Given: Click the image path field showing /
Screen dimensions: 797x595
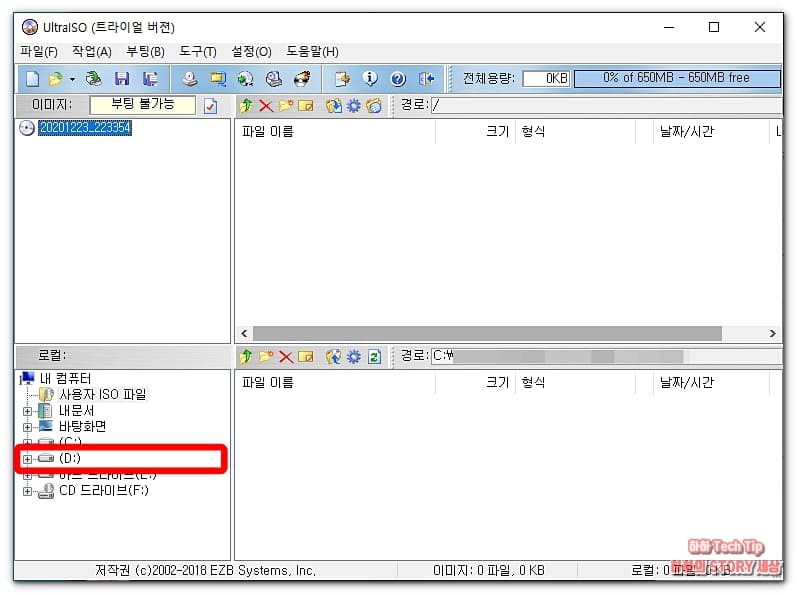Looking at the screenshot, I should (606, 105).
